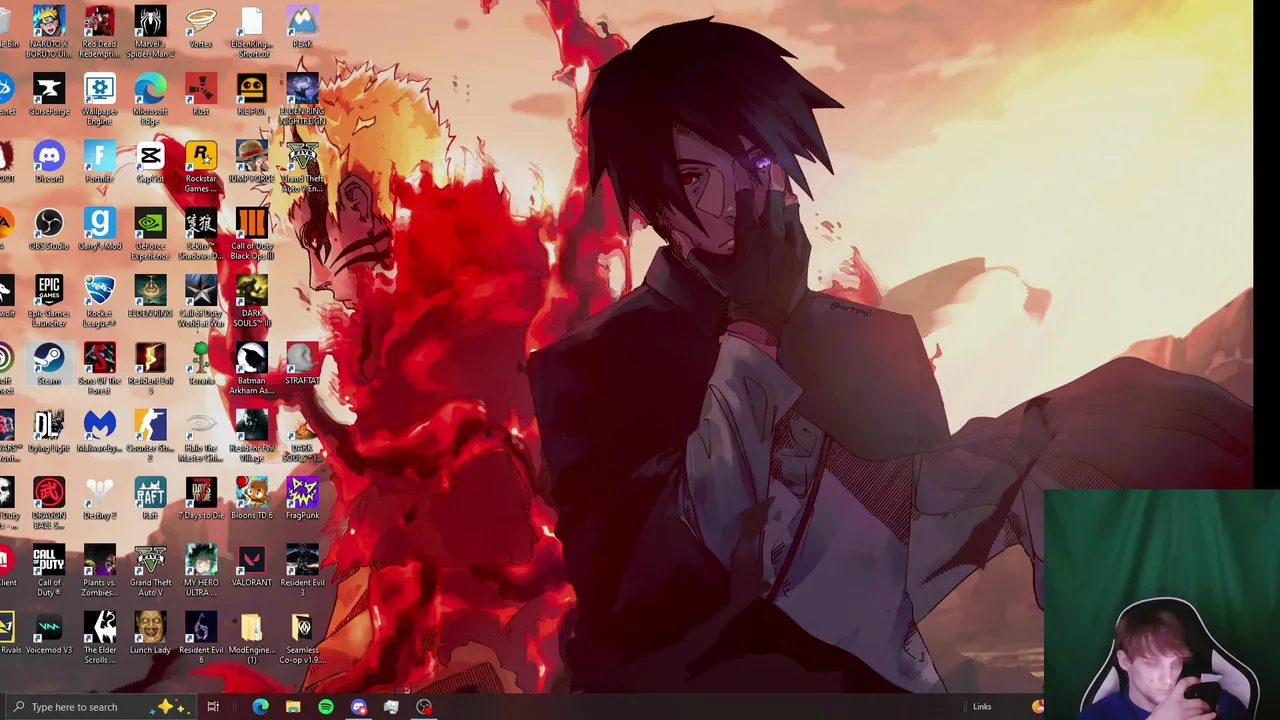The image size is (1280, 720).
Task: Click the Discord desktop icon
Action: point(49,161)
